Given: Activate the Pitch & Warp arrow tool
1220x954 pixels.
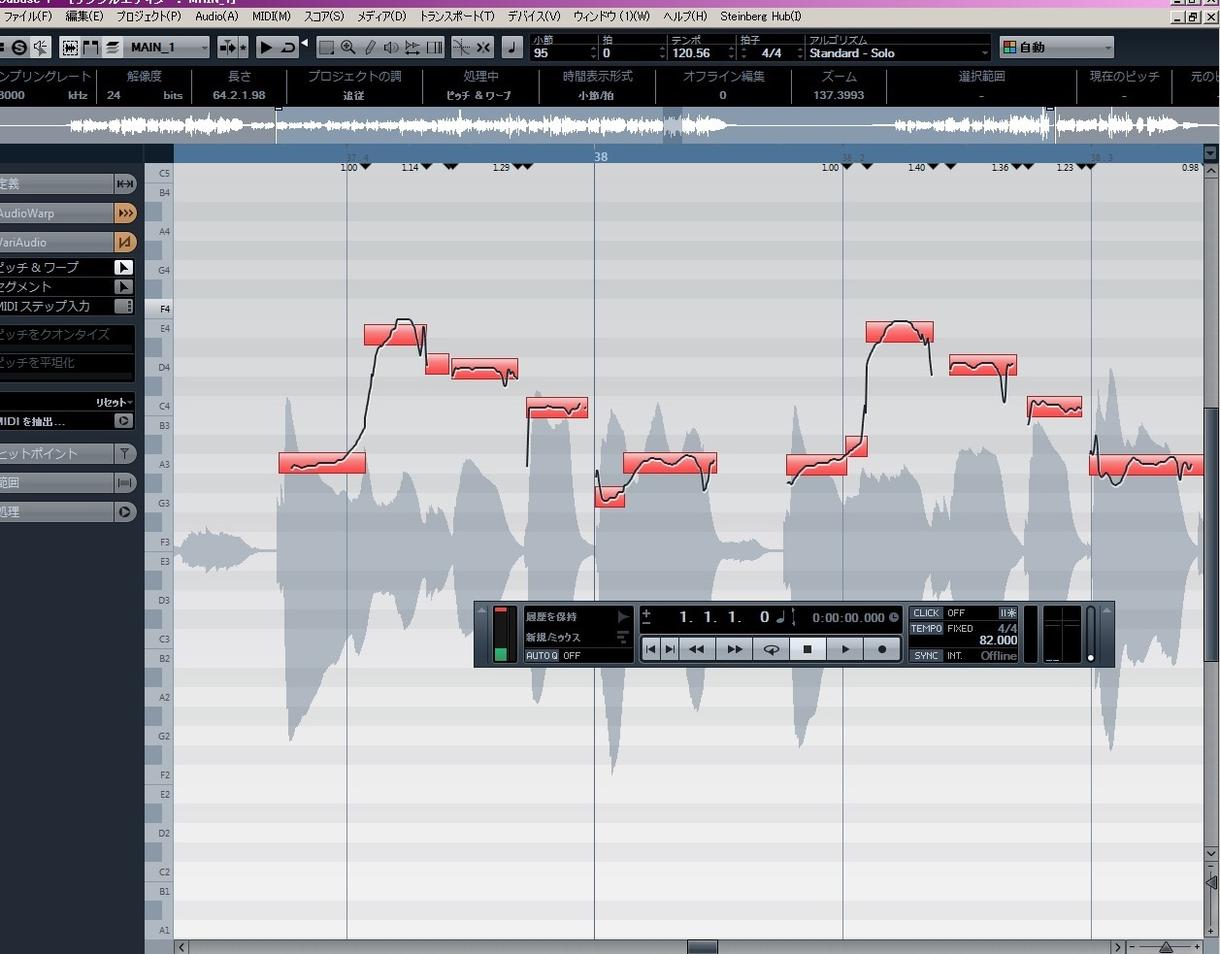Looking at the screenshot, I should point(123,267).
